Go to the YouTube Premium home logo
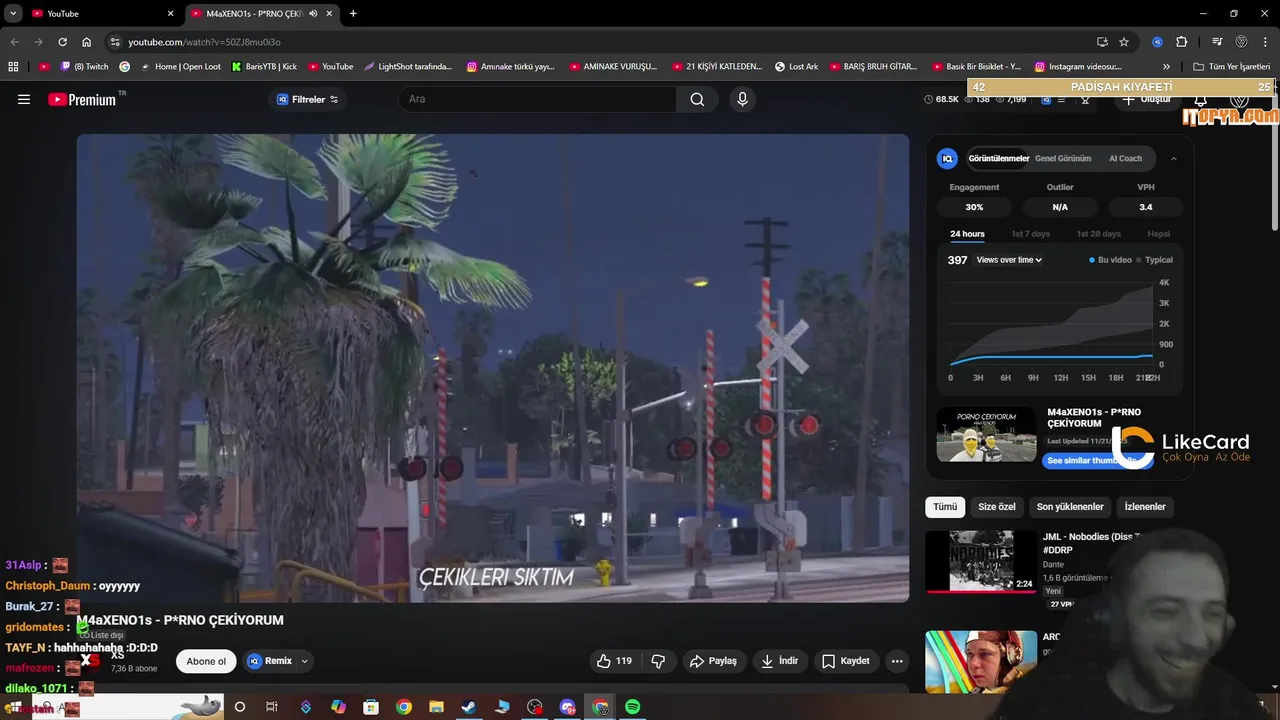 tap(84, 99)
